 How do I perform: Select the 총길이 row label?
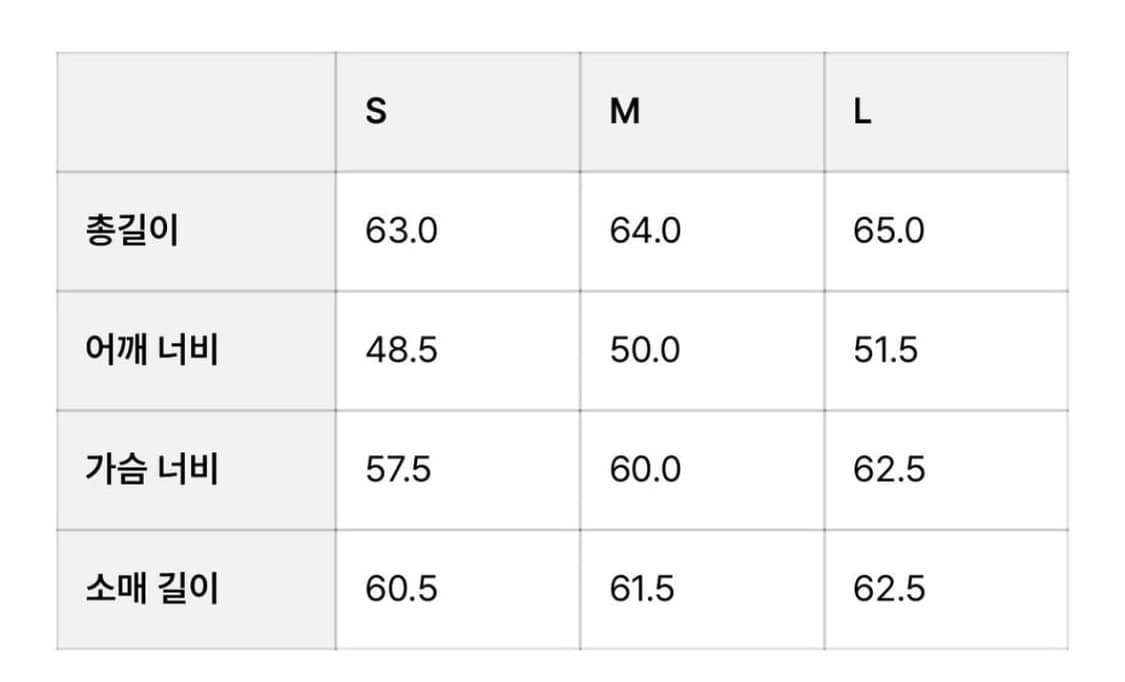pos(132,231)
